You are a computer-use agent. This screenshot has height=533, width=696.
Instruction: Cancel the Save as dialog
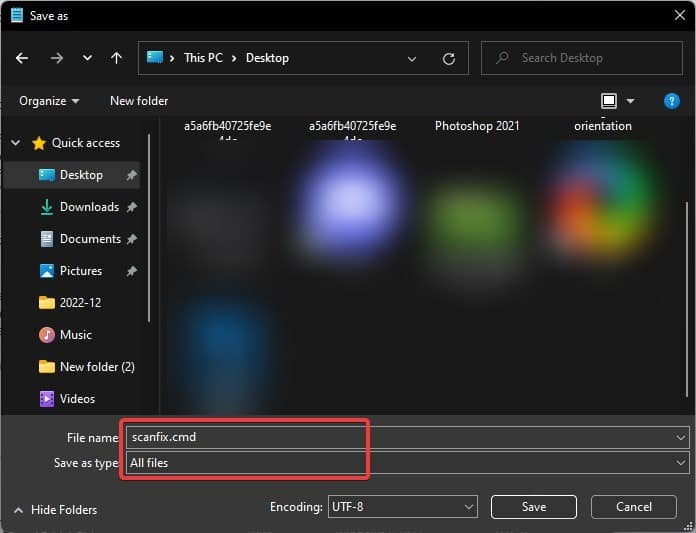(634, 507)
